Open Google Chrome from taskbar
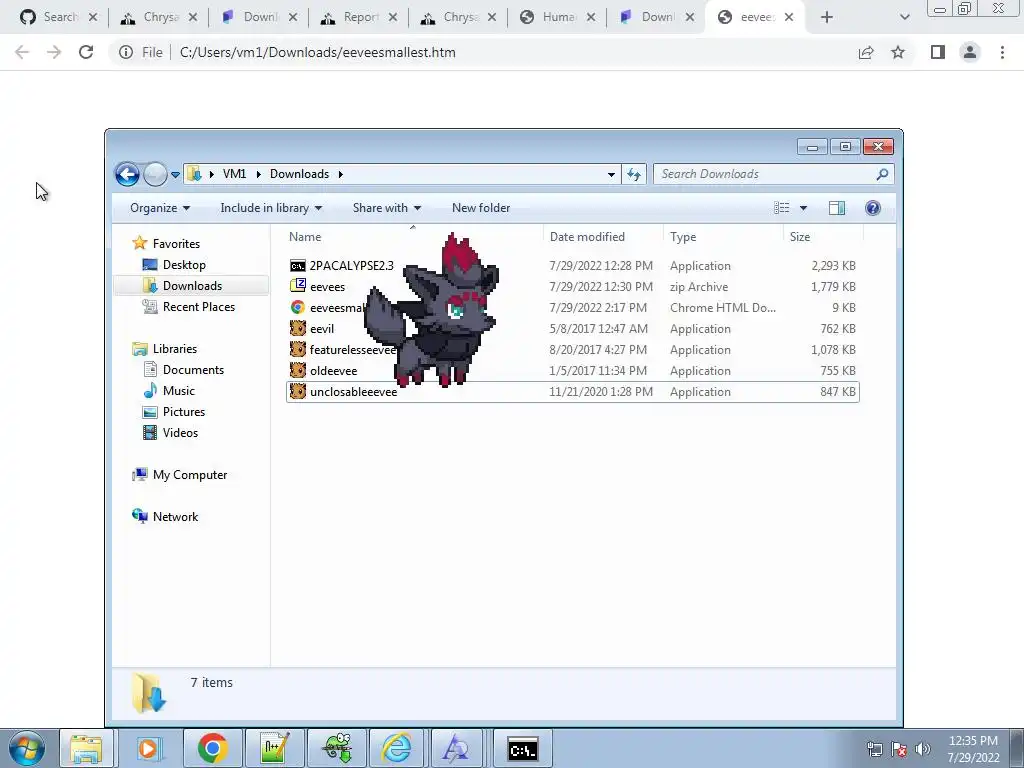This screenshot has height=768, width=1024. pyautogui.click(x=212, y=748)
